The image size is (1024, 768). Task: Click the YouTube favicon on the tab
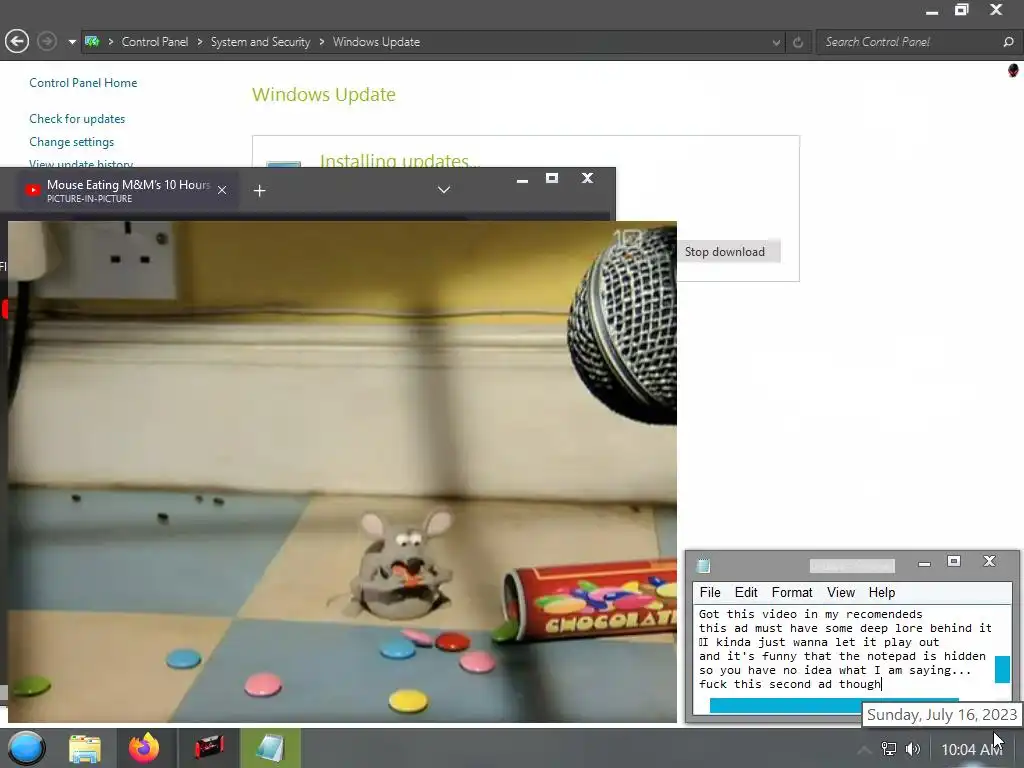coord(33,190)
